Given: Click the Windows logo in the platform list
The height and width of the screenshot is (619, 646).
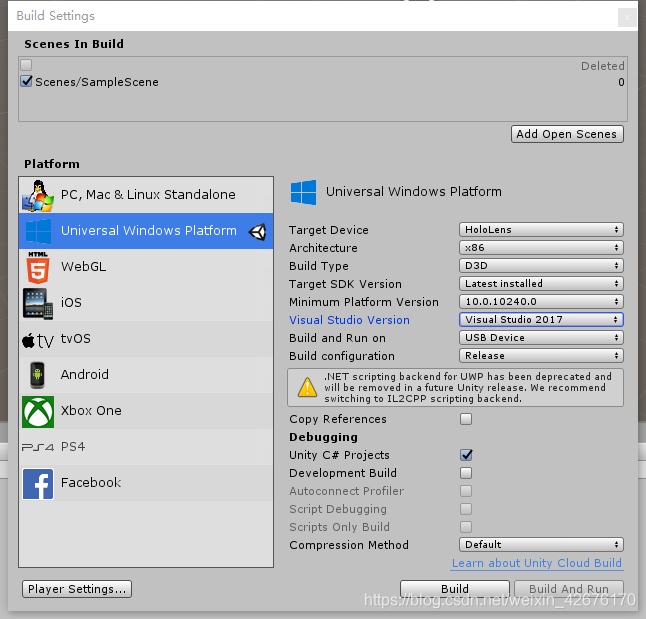Looking at the screenshot, I should point(38,231).
